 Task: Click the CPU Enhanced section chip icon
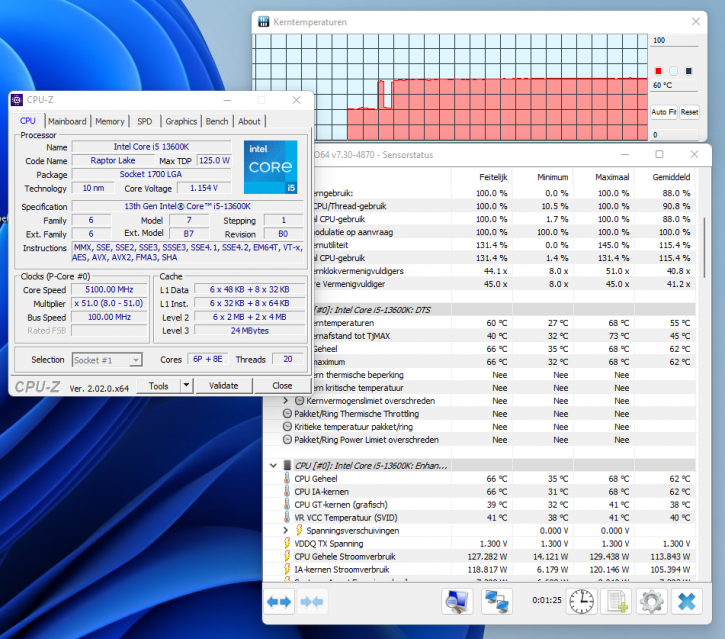pos(287,465)
